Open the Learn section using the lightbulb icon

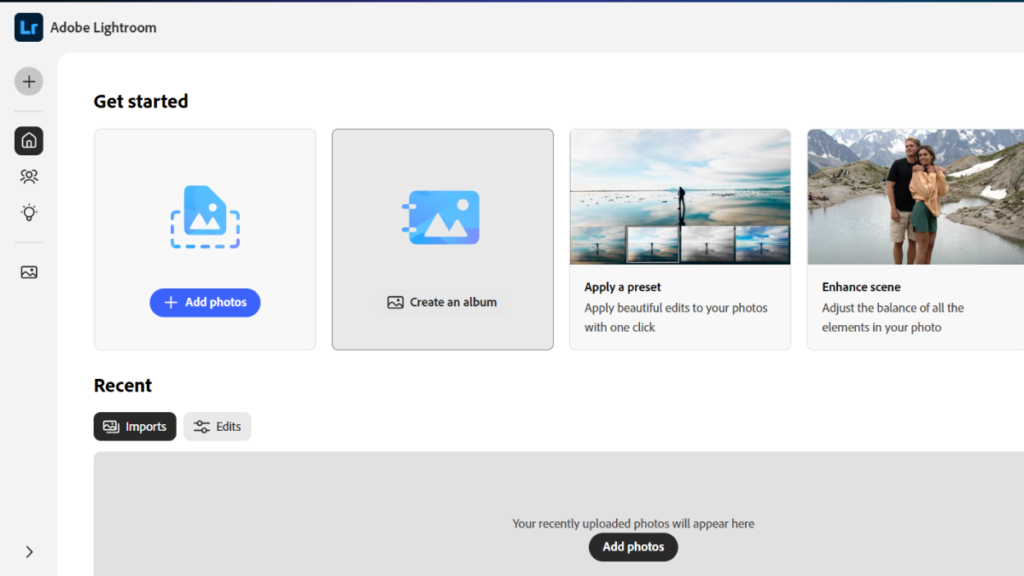click(28, 212)
